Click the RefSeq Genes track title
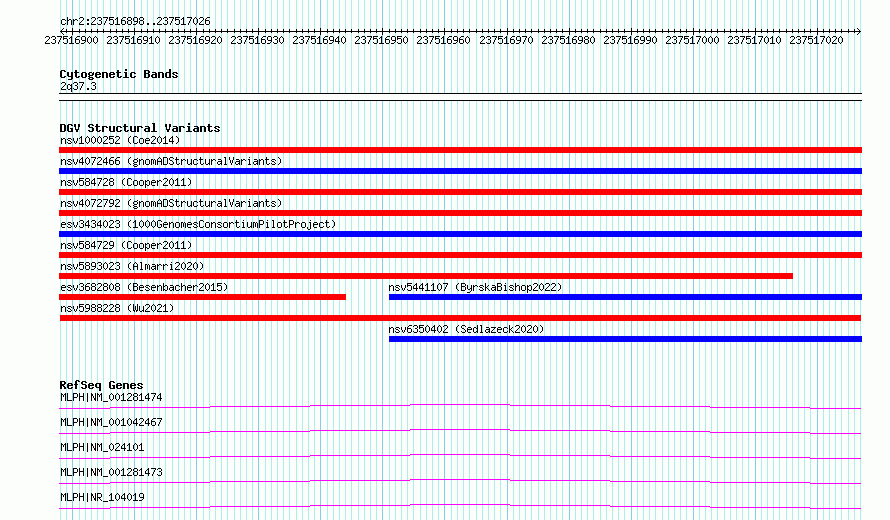Screen dimensions: 890x520 click(101, 385)
